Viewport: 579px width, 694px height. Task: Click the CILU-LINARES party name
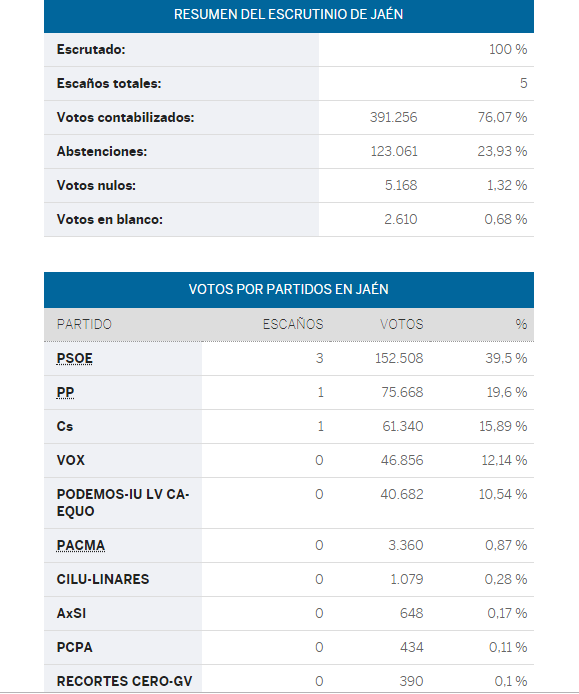103,579
